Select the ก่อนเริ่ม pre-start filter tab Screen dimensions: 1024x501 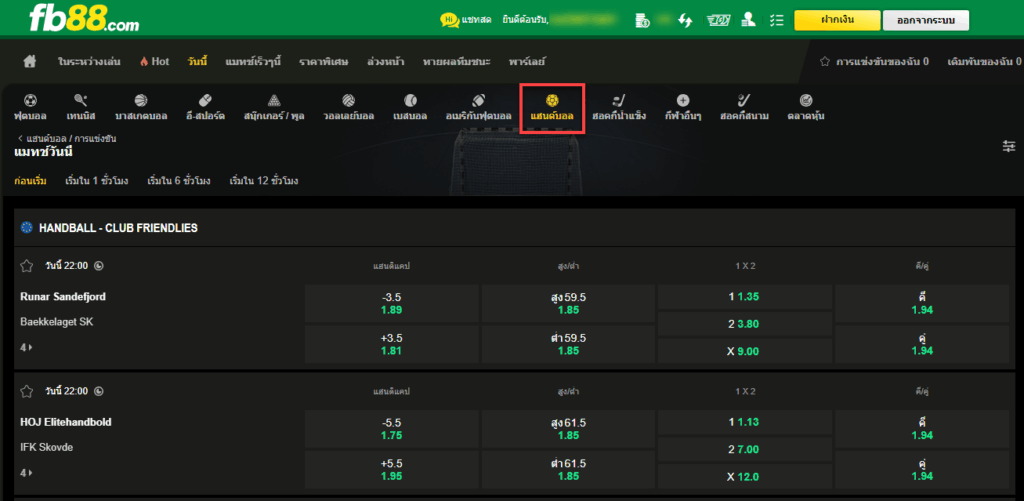[30, 180]
